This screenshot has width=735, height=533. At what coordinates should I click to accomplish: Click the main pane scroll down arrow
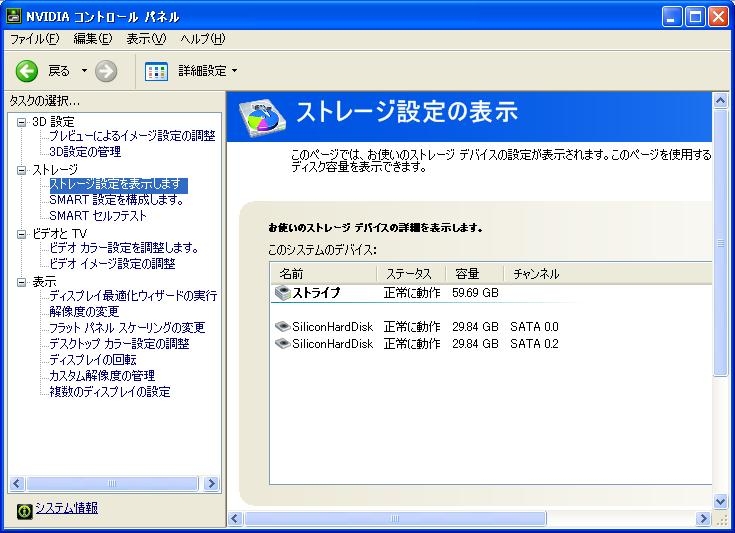[720, 502]
